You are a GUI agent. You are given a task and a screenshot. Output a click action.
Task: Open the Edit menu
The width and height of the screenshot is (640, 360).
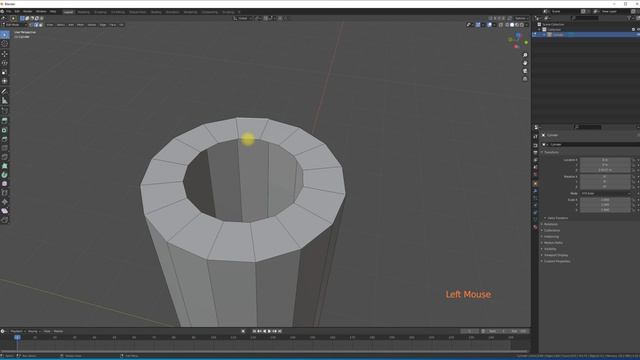click(x=17, y=11)
